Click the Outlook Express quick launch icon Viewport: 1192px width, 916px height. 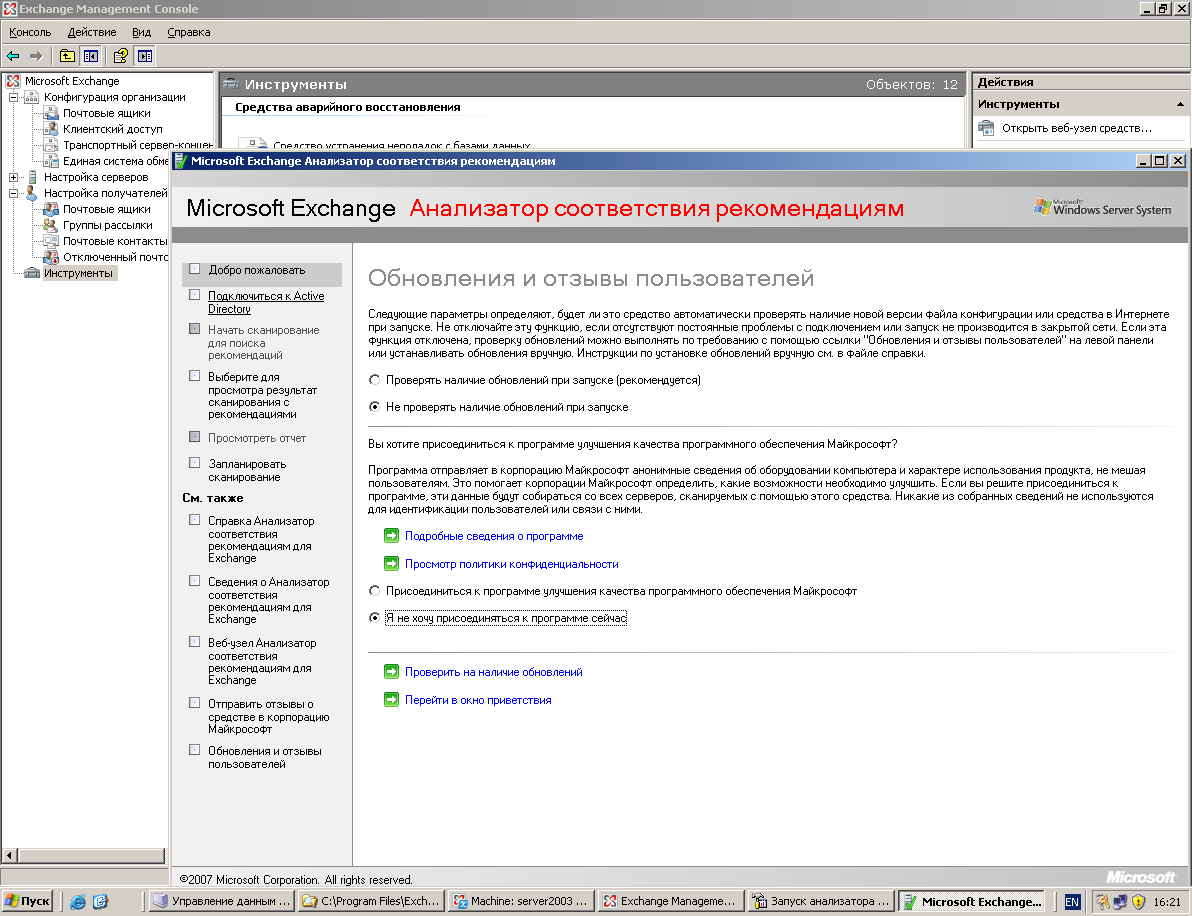pos(100,902)
